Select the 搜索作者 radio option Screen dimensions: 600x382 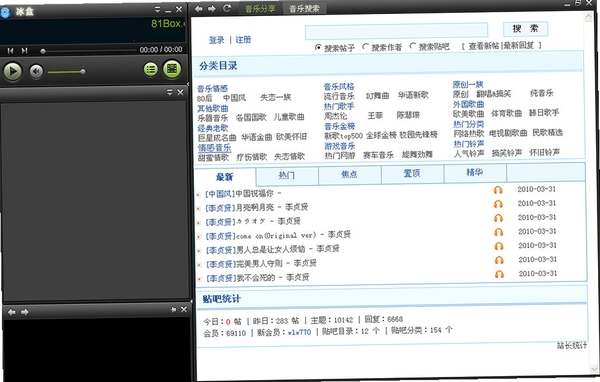365,47
